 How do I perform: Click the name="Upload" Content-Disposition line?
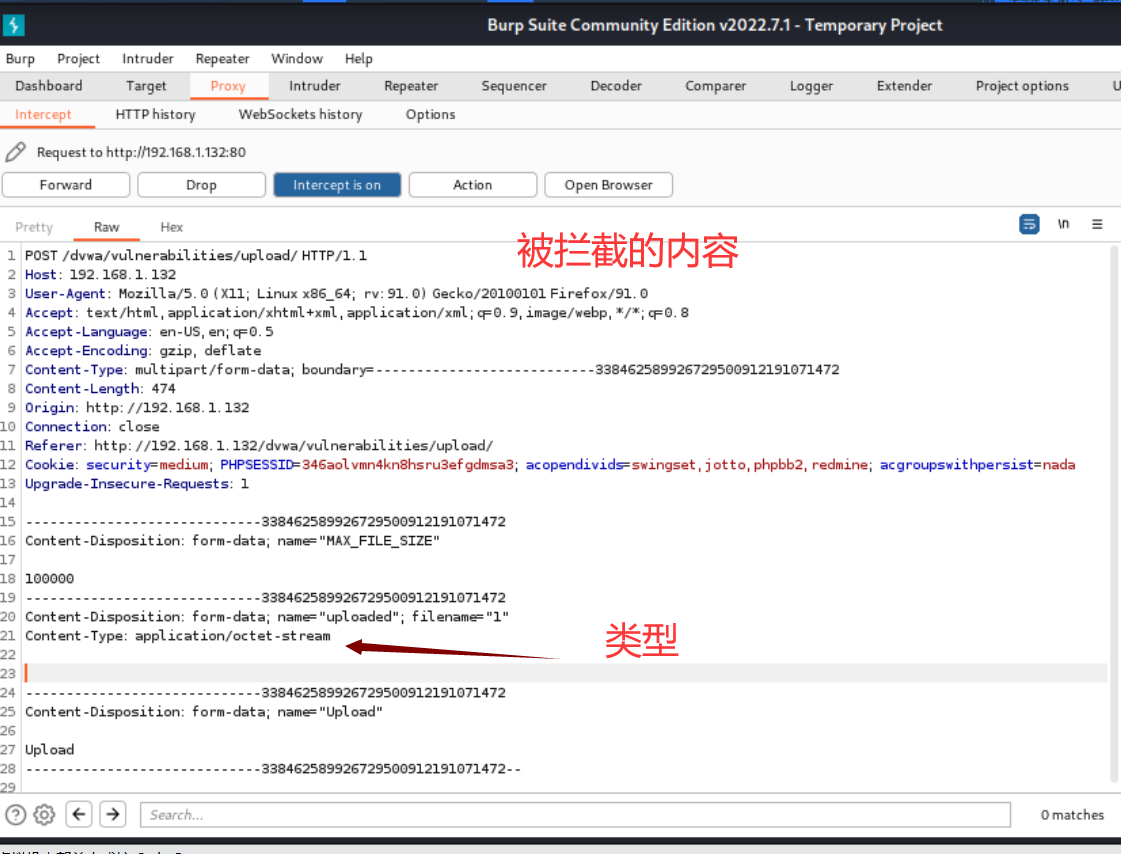coord(204,712)
